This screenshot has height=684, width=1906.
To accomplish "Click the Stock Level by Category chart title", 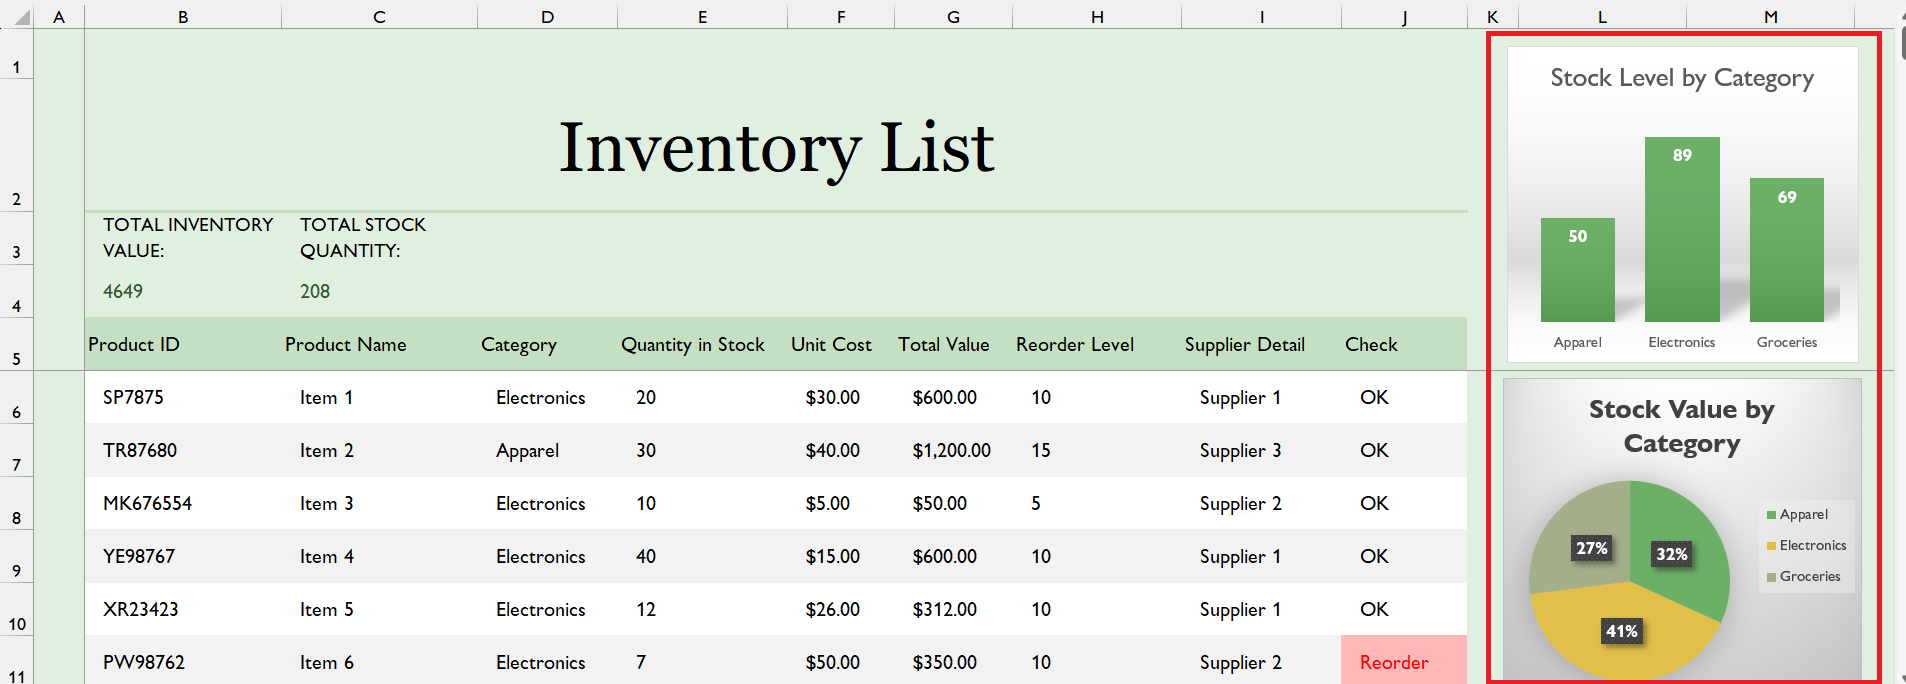I will [x=1682, y=79].
